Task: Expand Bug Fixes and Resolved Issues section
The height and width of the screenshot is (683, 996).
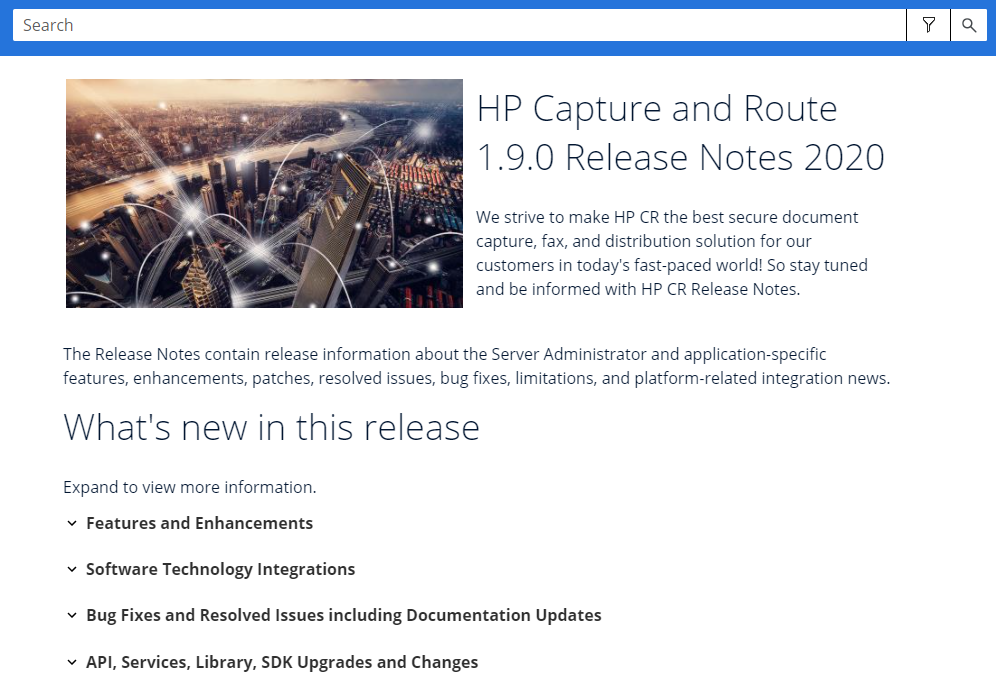Action: pyautogui.click(x=334, y=616)
